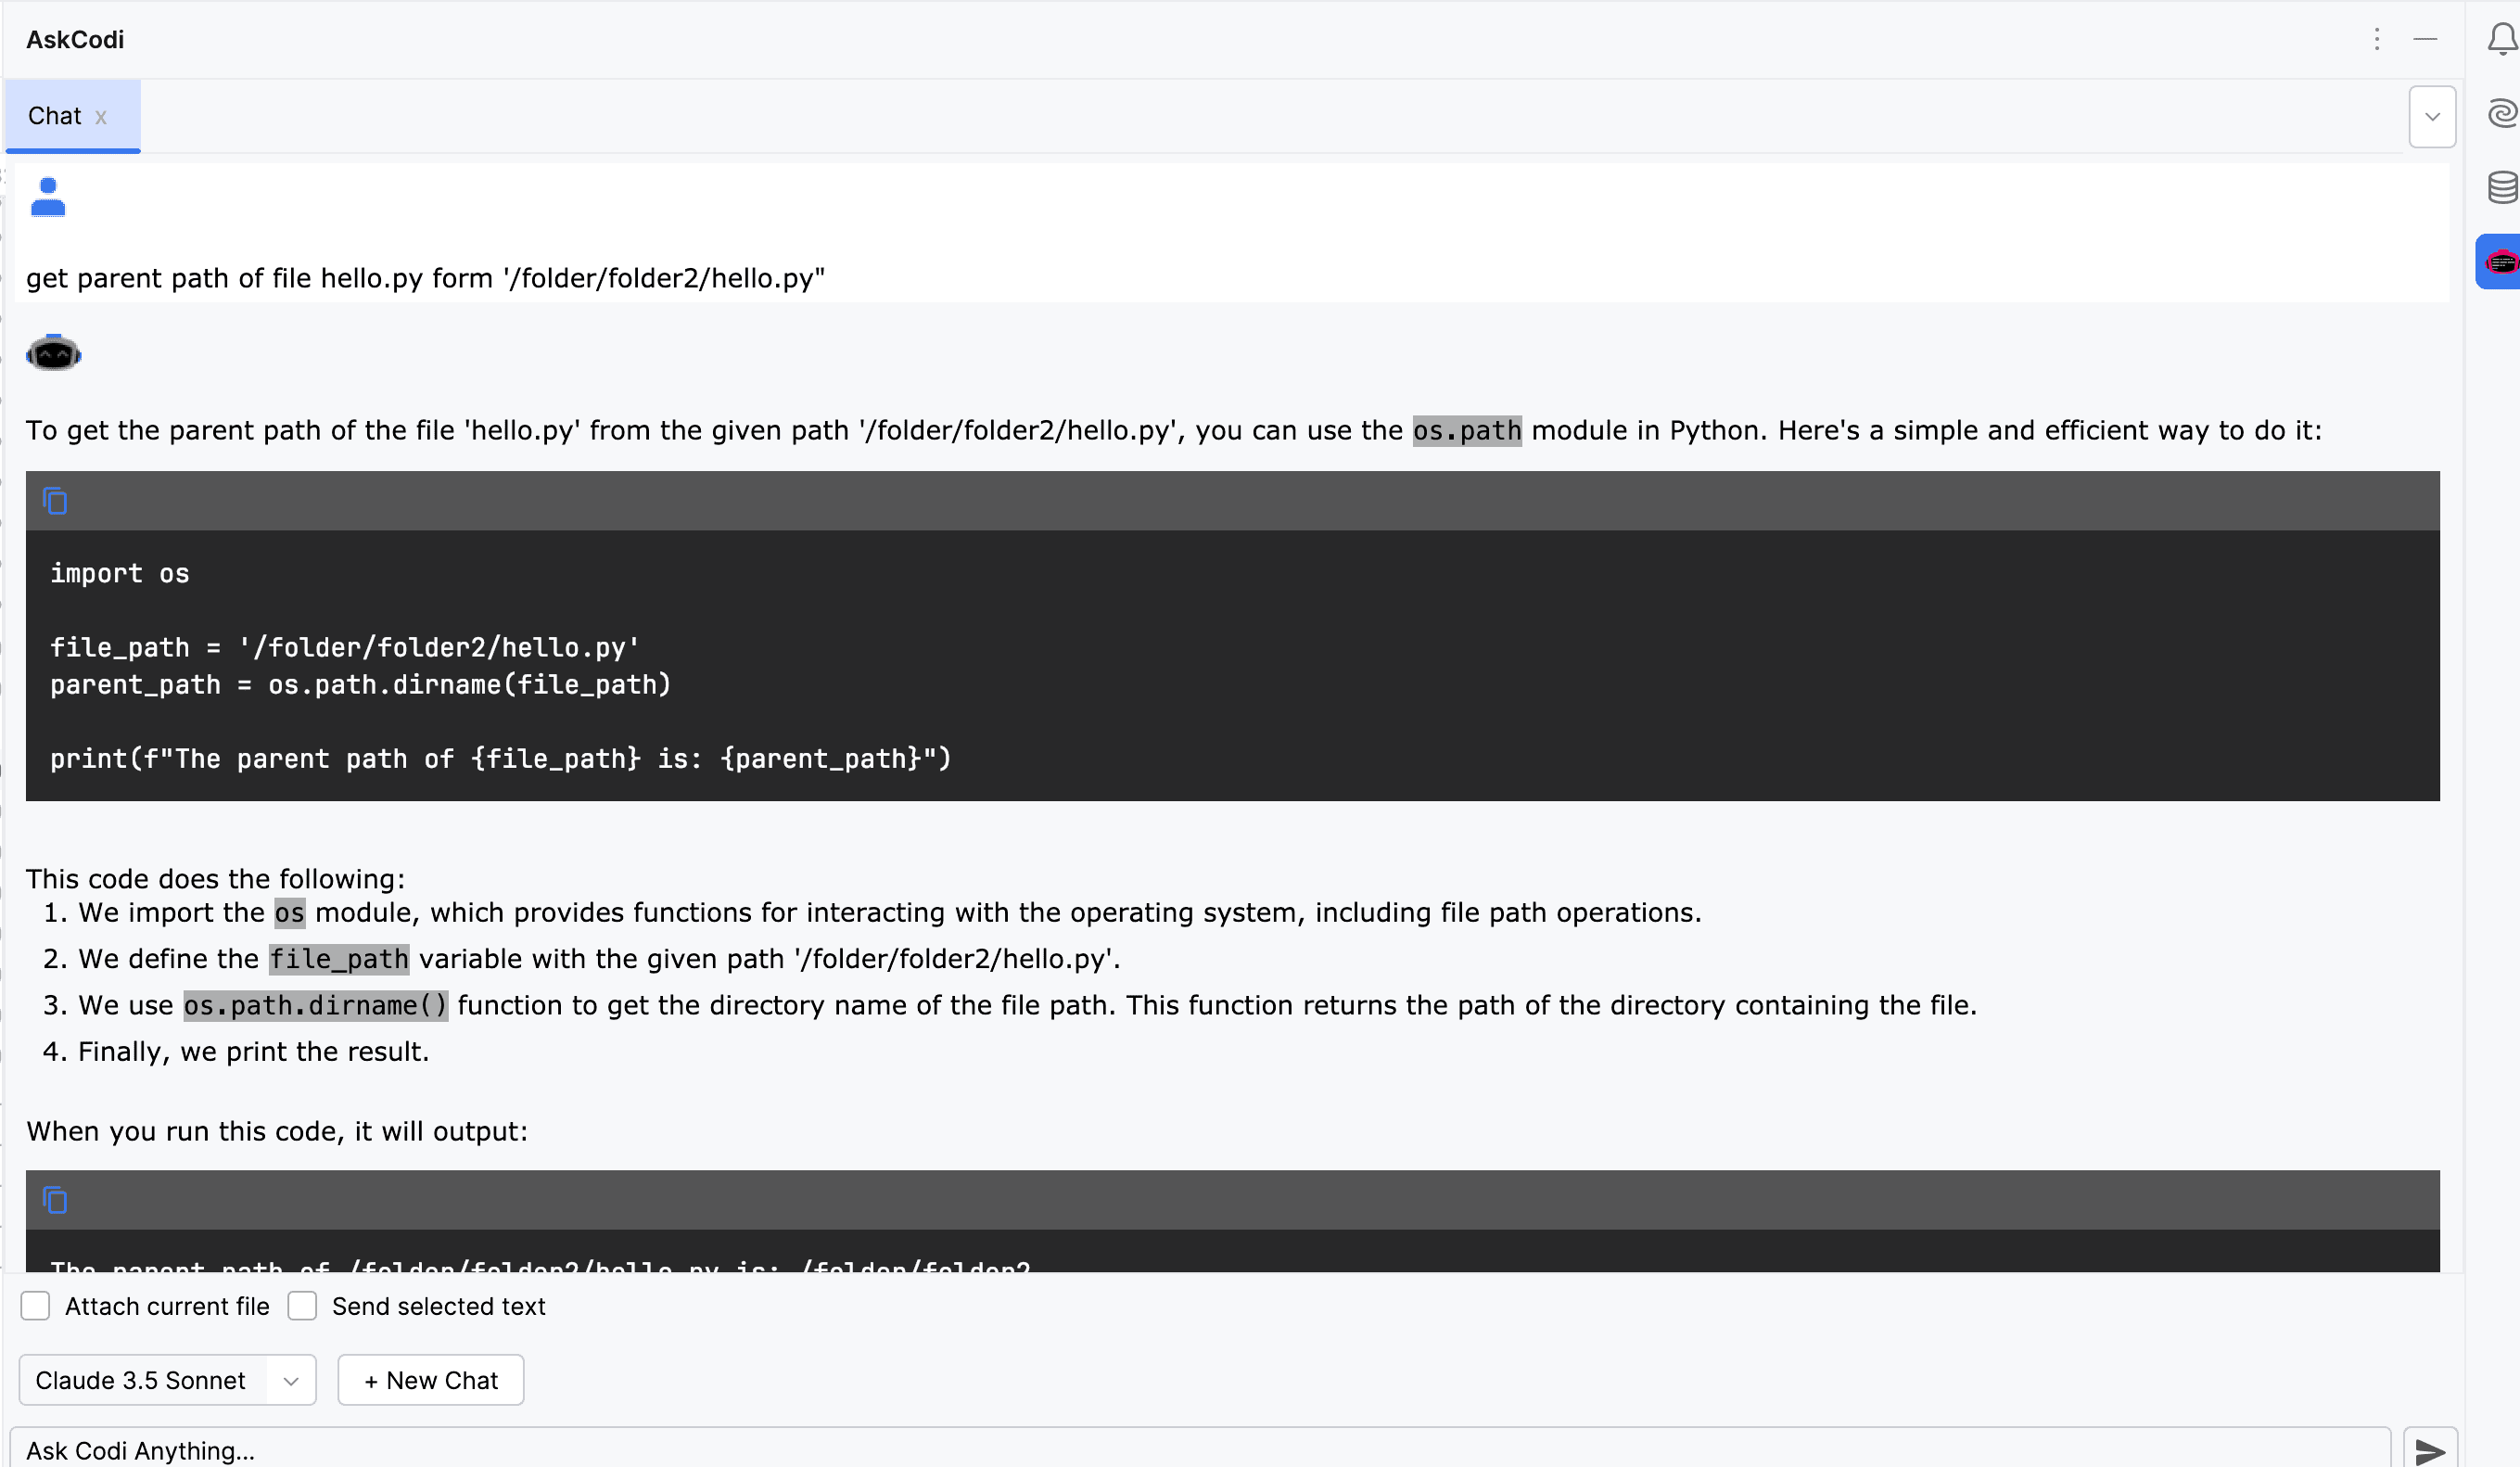Click 'When you run this code' text

(277, 1131)
